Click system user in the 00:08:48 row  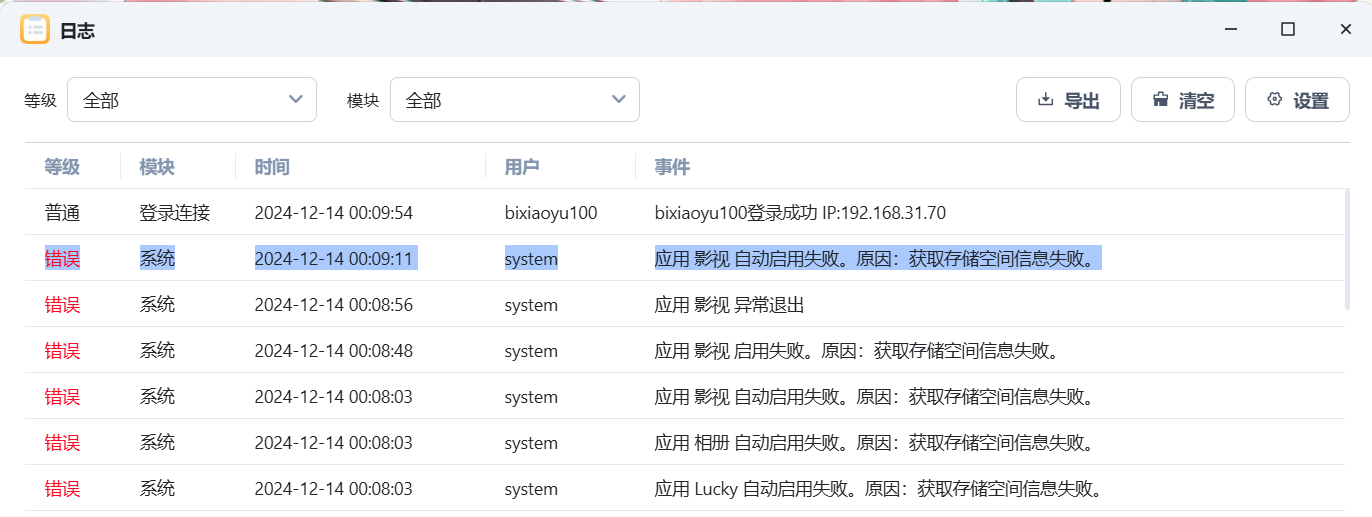point(531,351)
